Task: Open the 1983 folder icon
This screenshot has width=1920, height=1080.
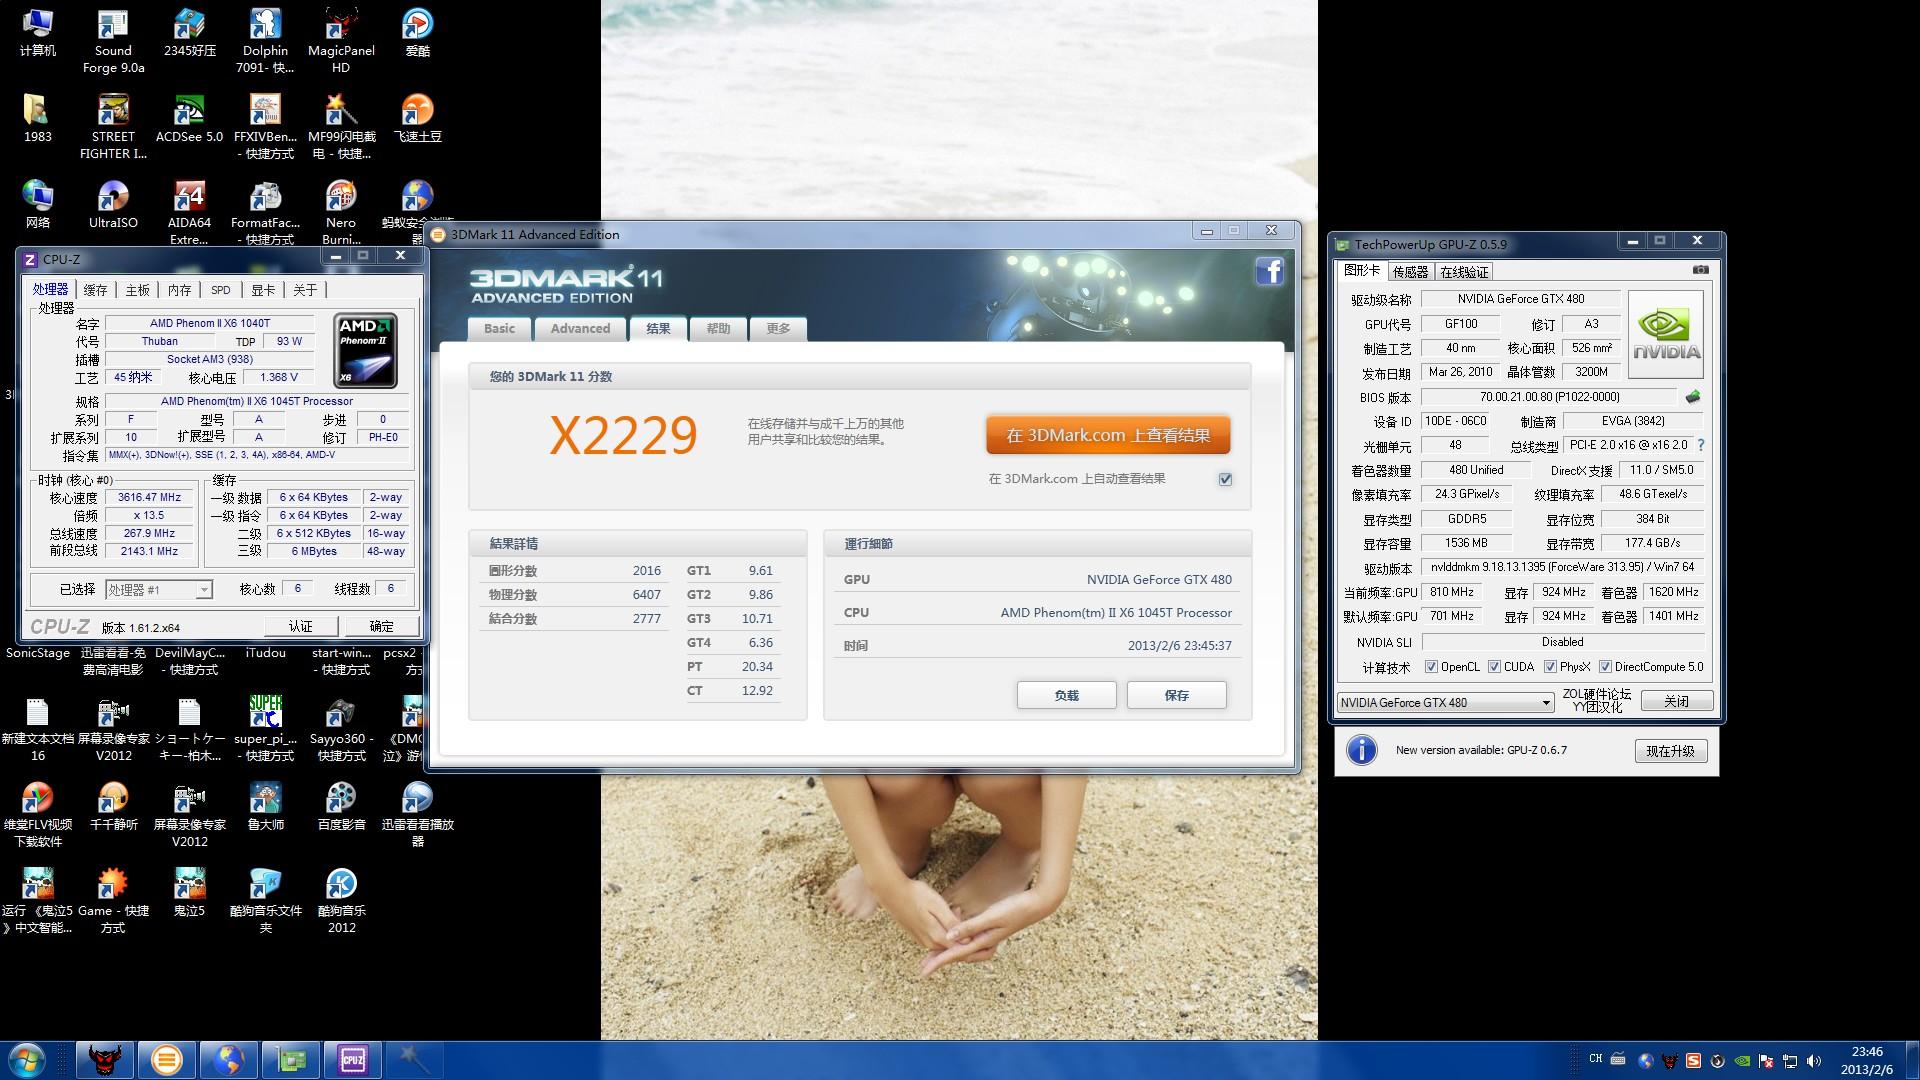Action: pyautogui.click(x=37, y=119)
